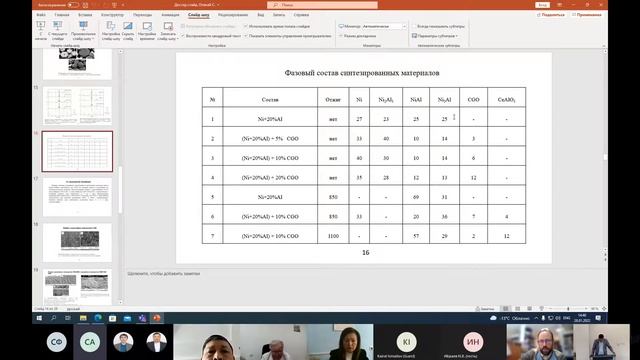Click participant avatar 'ИН'
Image resolution: width=640 pixels, height=360 pixels.
pos(473,342)
